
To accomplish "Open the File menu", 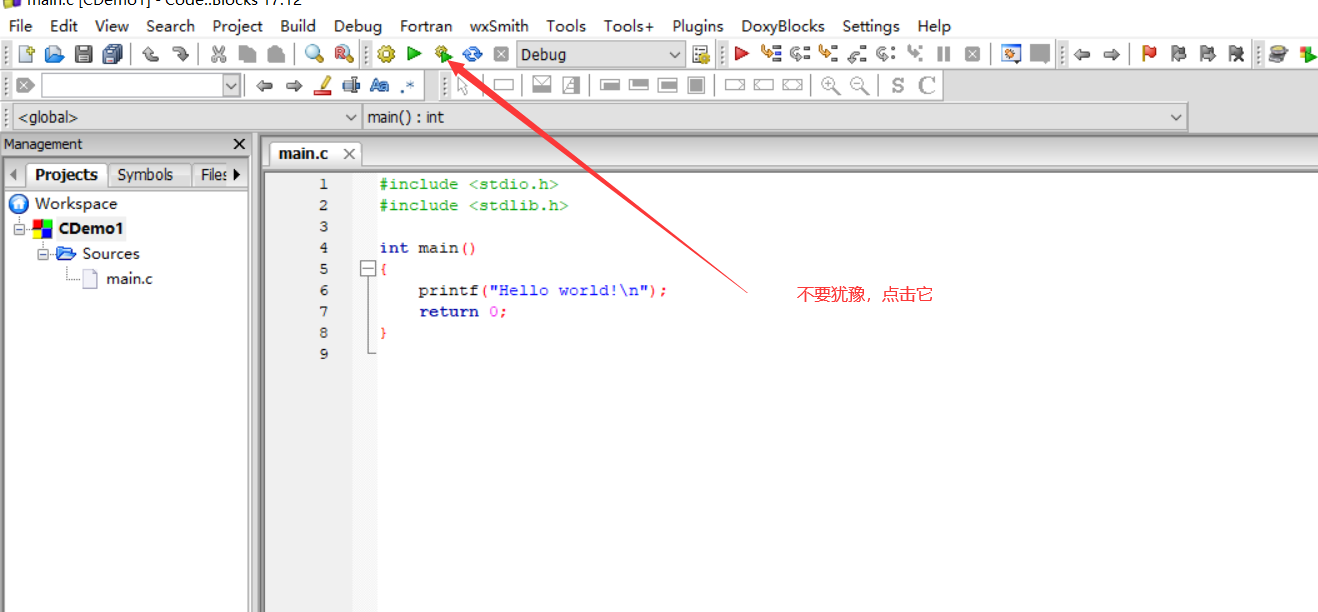I will [x=20, y=26].
